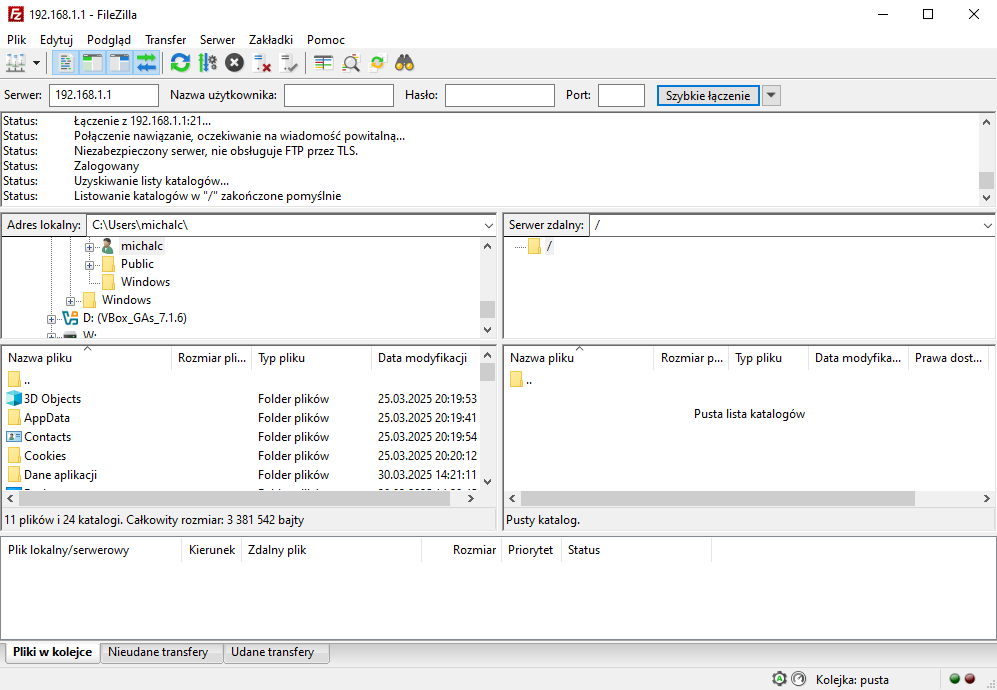The width and height of the screenshot is (997, 690).
Task: Select the Windows folder under Users
Action: coord(146,282)
